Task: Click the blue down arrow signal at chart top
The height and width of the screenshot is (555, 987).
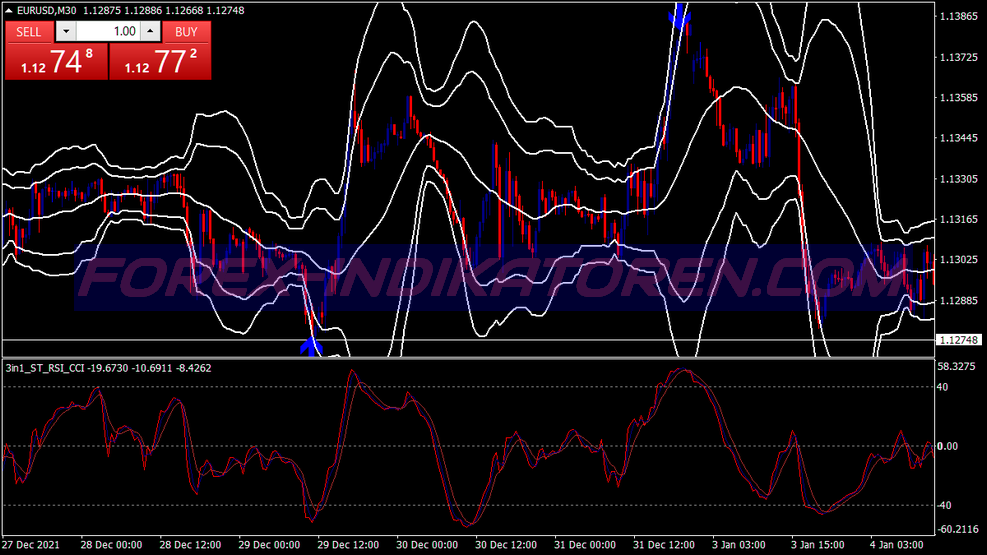Action: pyautogui.click(x=679, y=15)
